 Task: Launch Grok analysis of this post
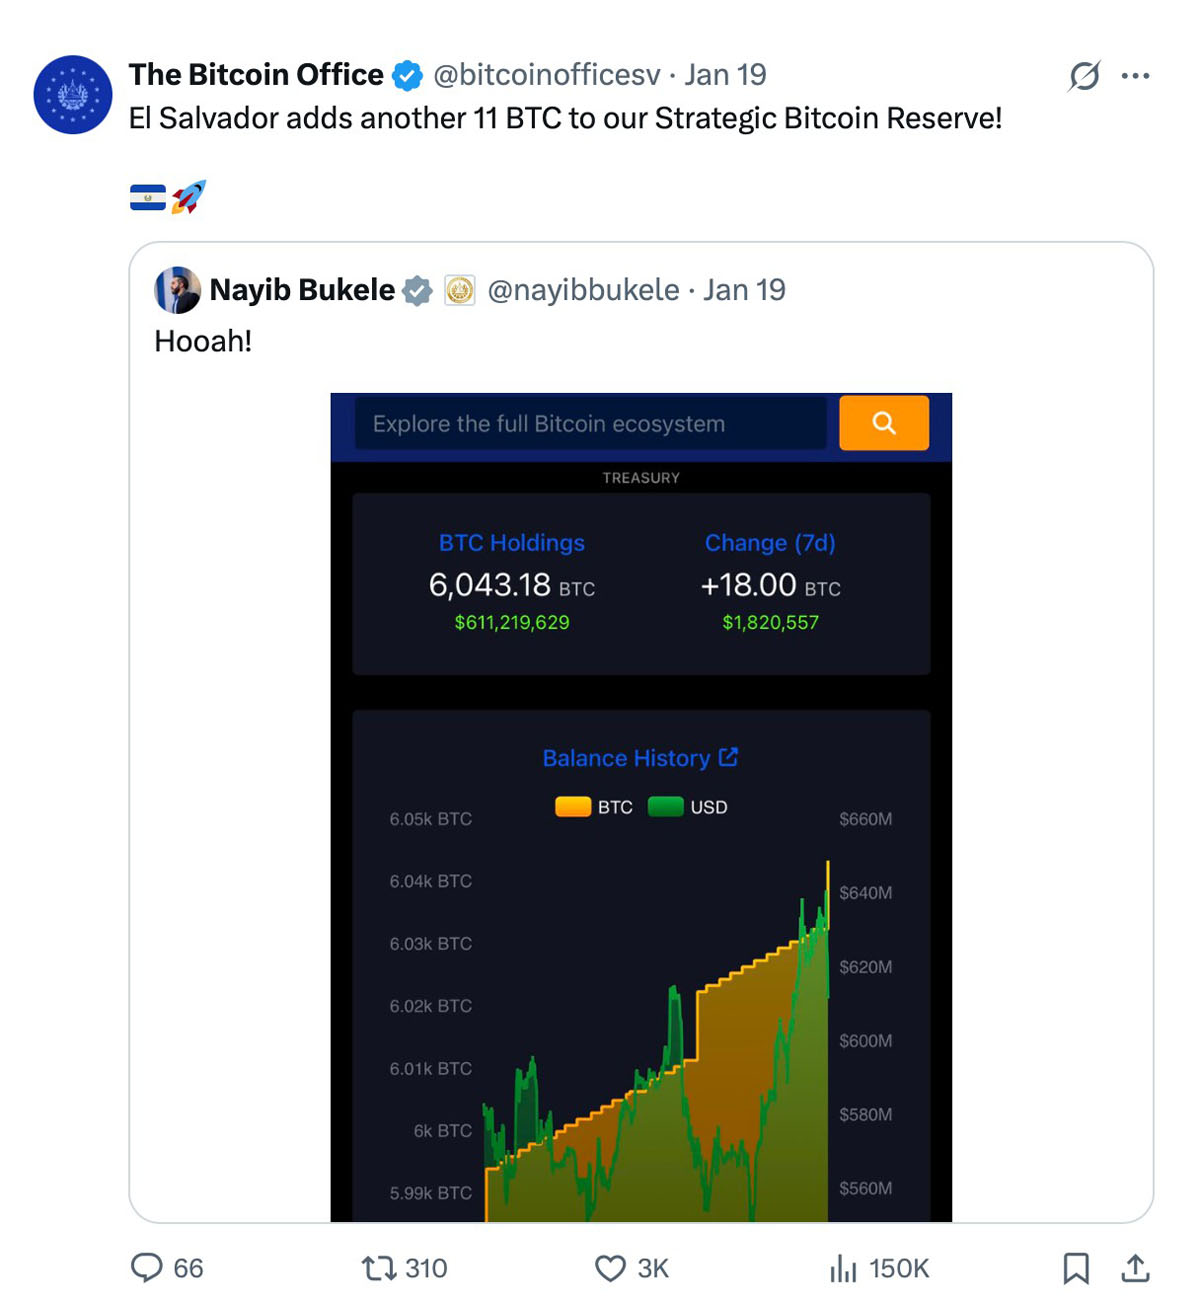[x=1085, y=74]
